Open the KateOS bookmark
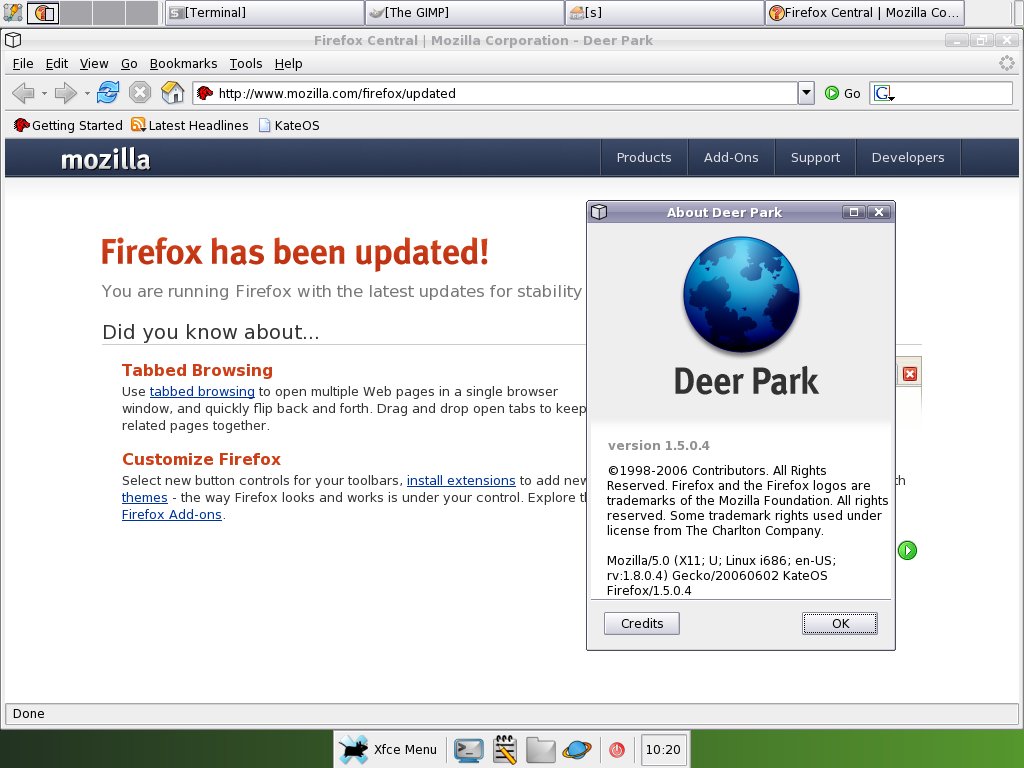This screenshot has width=1024, height=768. click(289, 125)
